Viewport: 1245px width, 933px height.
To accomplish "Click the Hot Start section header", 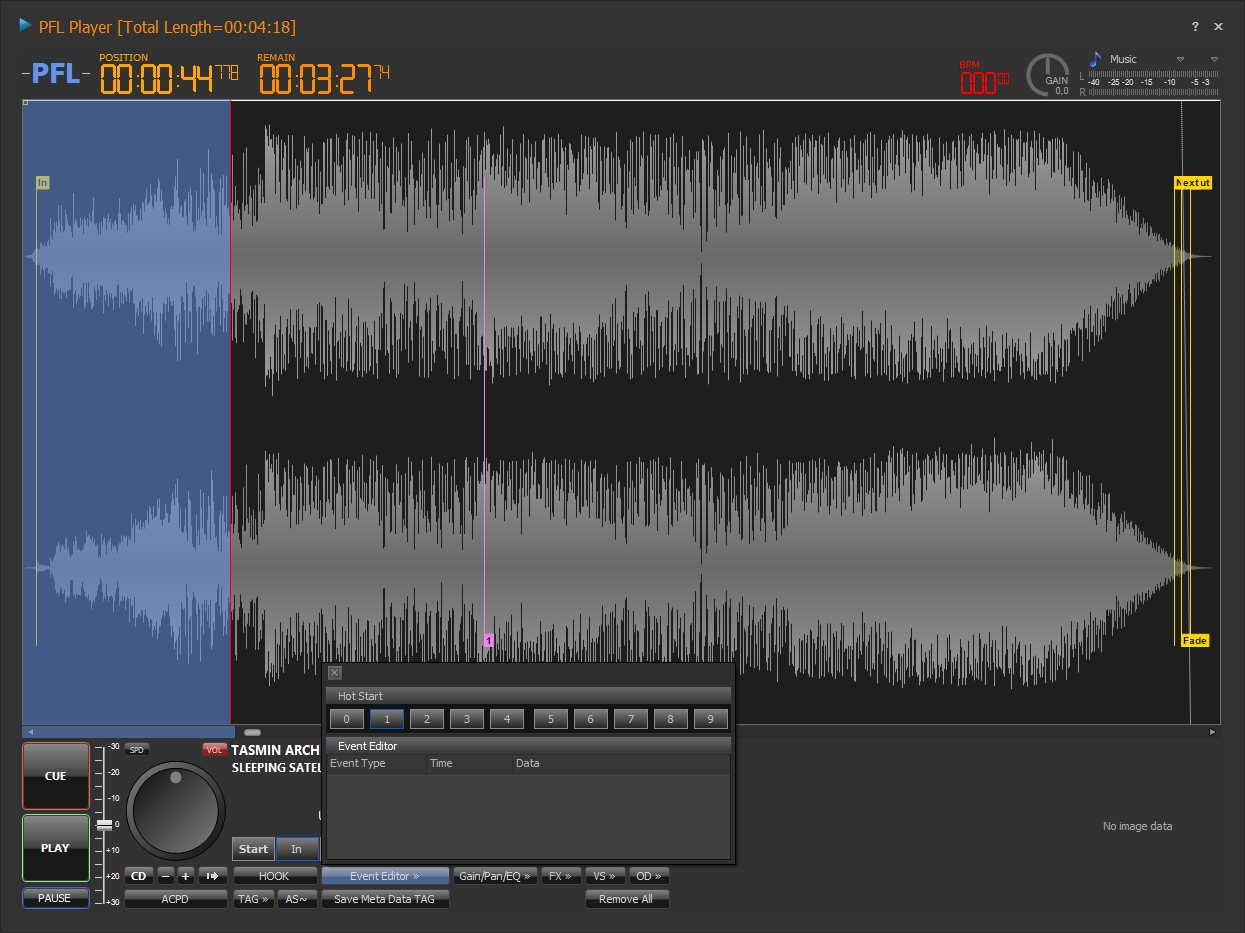I will (x=529, y=696).
